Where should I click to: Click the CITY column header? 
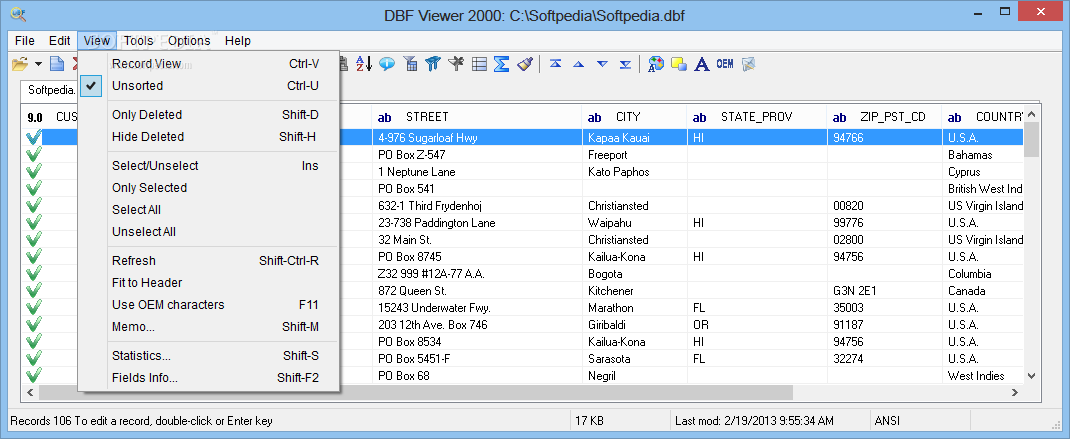click(634, 117)
